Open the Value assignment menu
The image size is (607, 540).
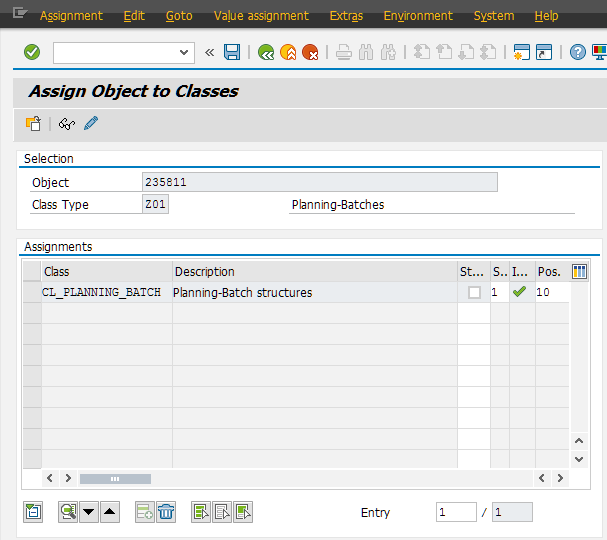click(261, 16)
